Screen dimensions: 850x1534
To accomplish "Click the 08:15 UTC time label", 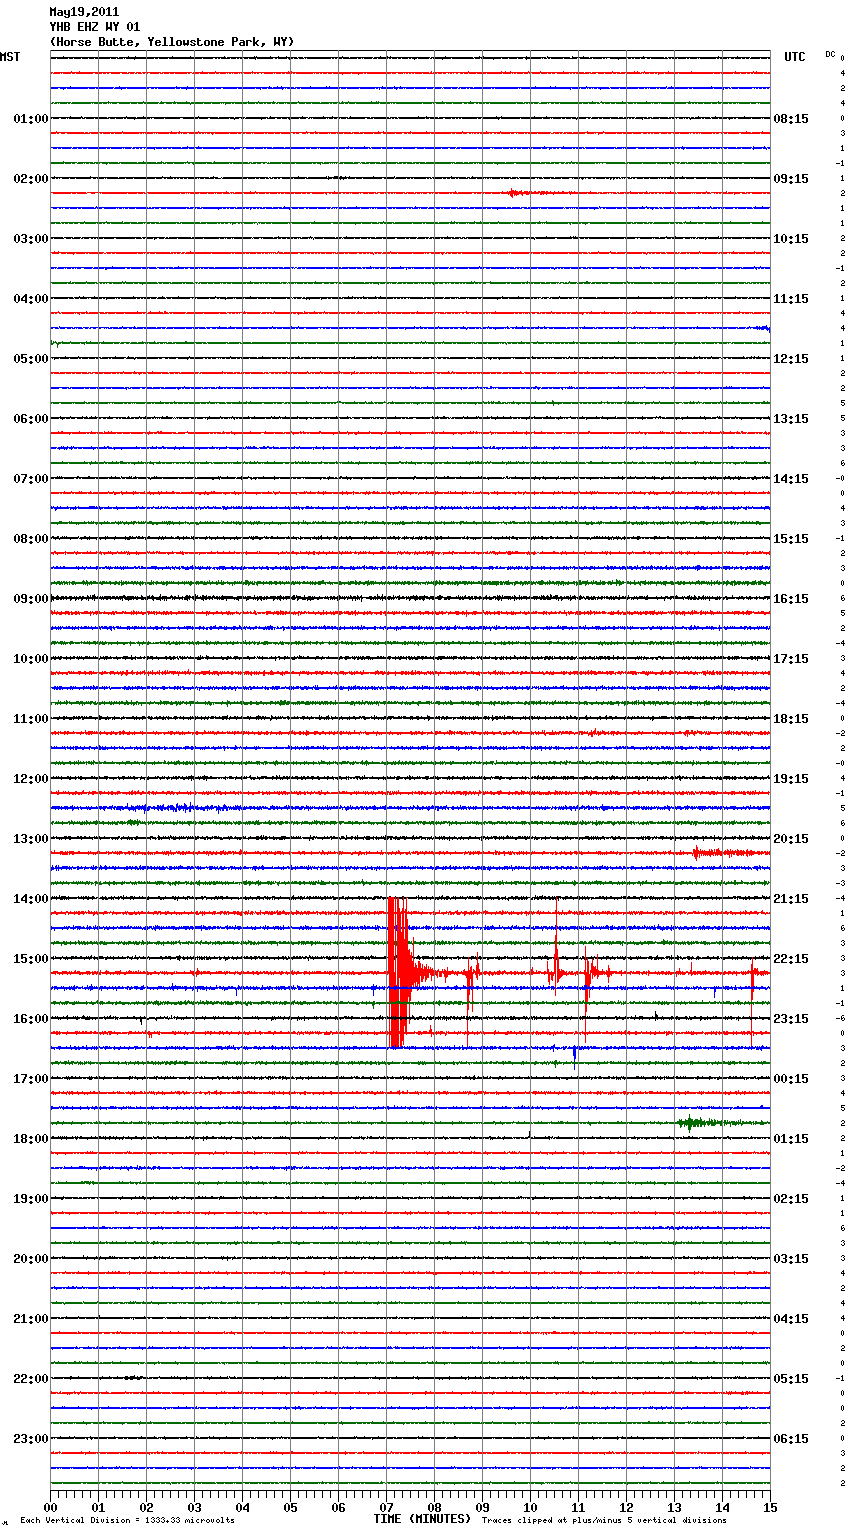I will tap(791, 119).
